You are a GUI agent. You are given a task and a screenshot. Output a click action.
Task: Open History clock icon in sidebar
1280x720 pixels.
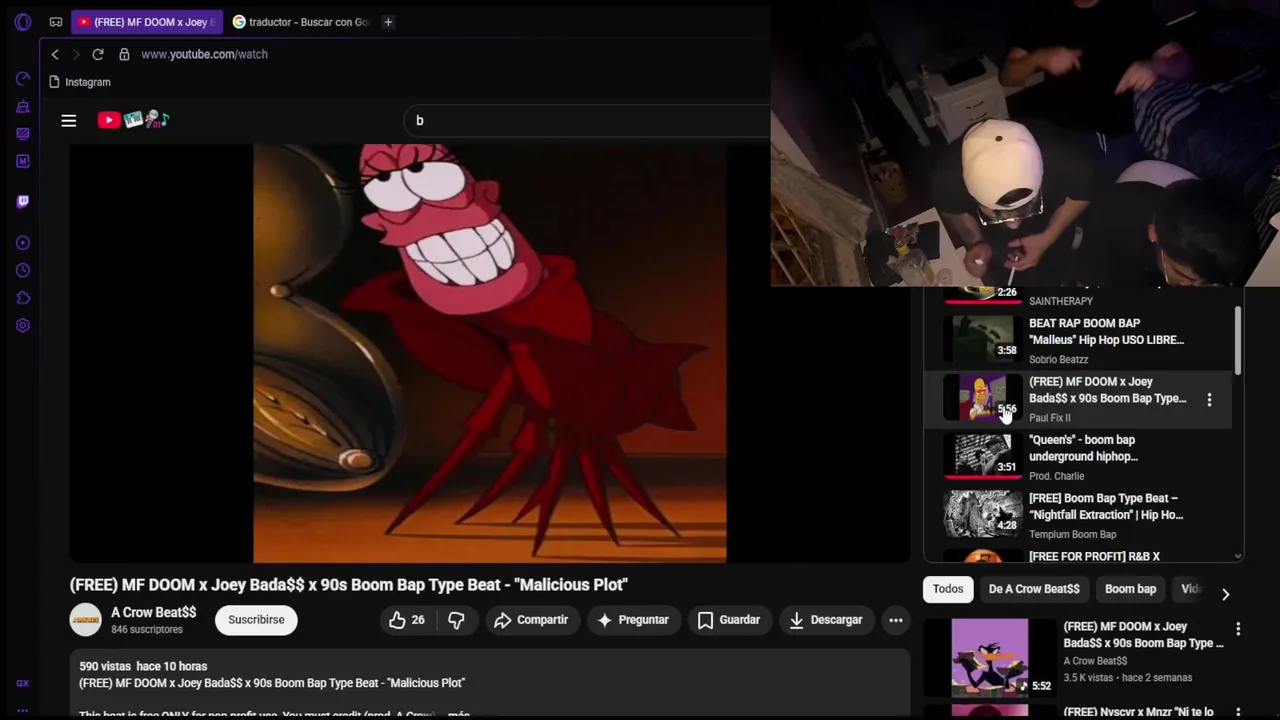tap(23, 270)
